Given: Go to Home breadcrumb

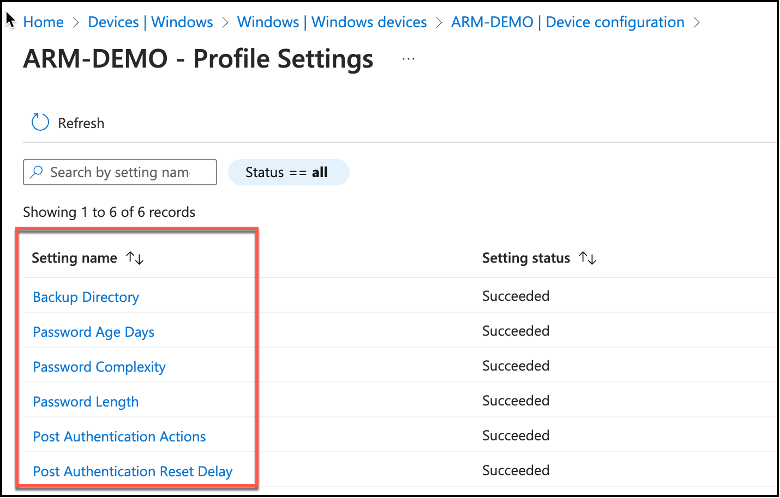Looking at the screenshot, I should point(43,22).
